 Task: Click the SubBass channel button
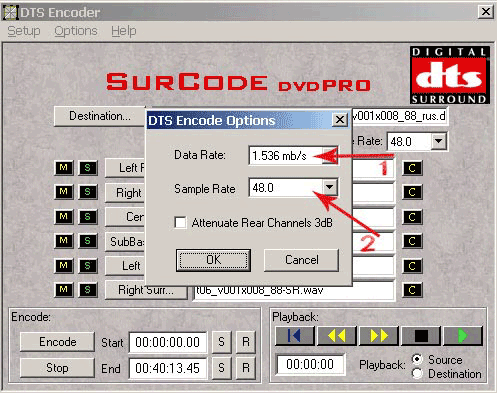click(125, 241)
